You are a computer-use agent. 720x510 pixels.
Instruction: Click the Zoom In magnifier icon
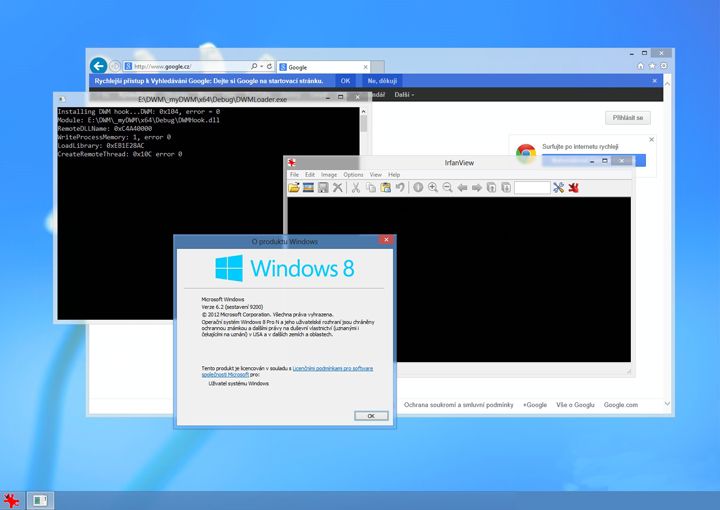coord(433,187)
